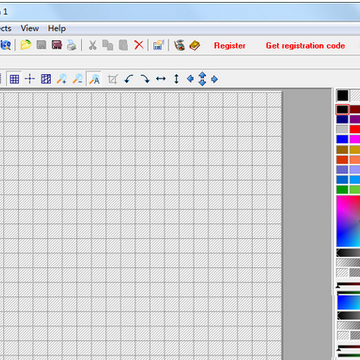The image size is (360, 360).
Task: Open an icon file with folder icon
Action: (x=26, y=45)
